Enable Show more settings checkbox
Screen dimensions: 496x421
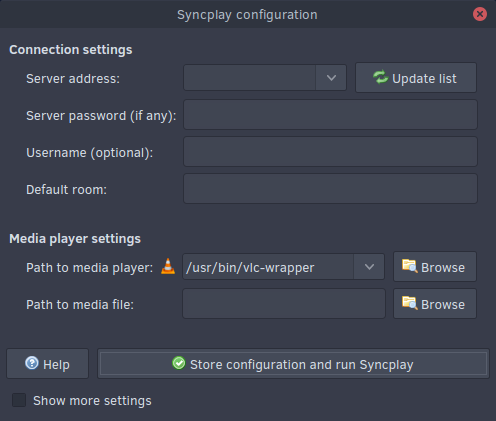19,400
